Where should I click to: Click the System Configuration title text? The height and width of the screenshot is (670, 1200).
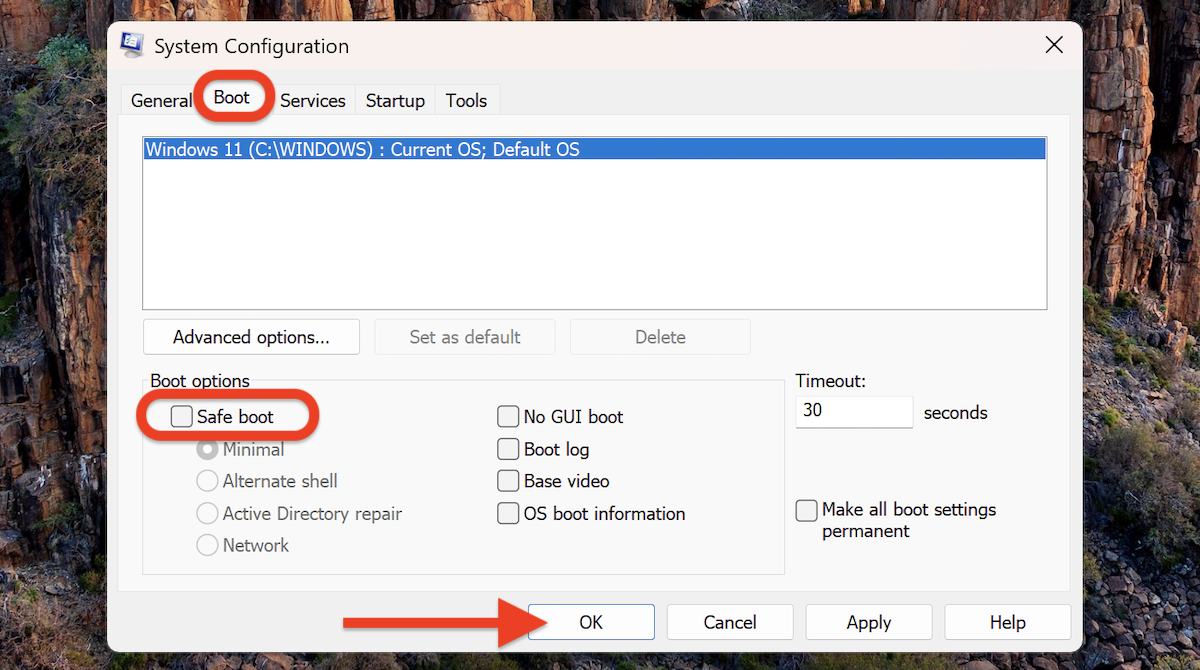tap(251, 46)
